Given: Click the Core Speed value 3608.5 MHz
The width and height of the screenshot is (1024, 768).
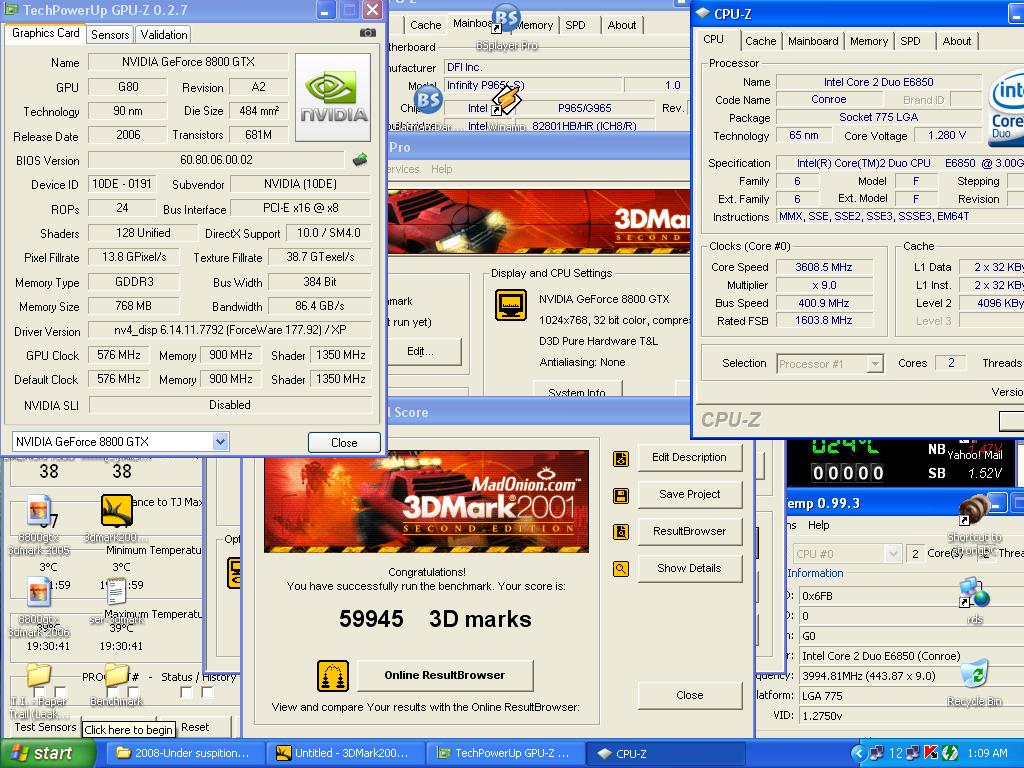Looking at the screenshot, I should click(x=824, y=267).
